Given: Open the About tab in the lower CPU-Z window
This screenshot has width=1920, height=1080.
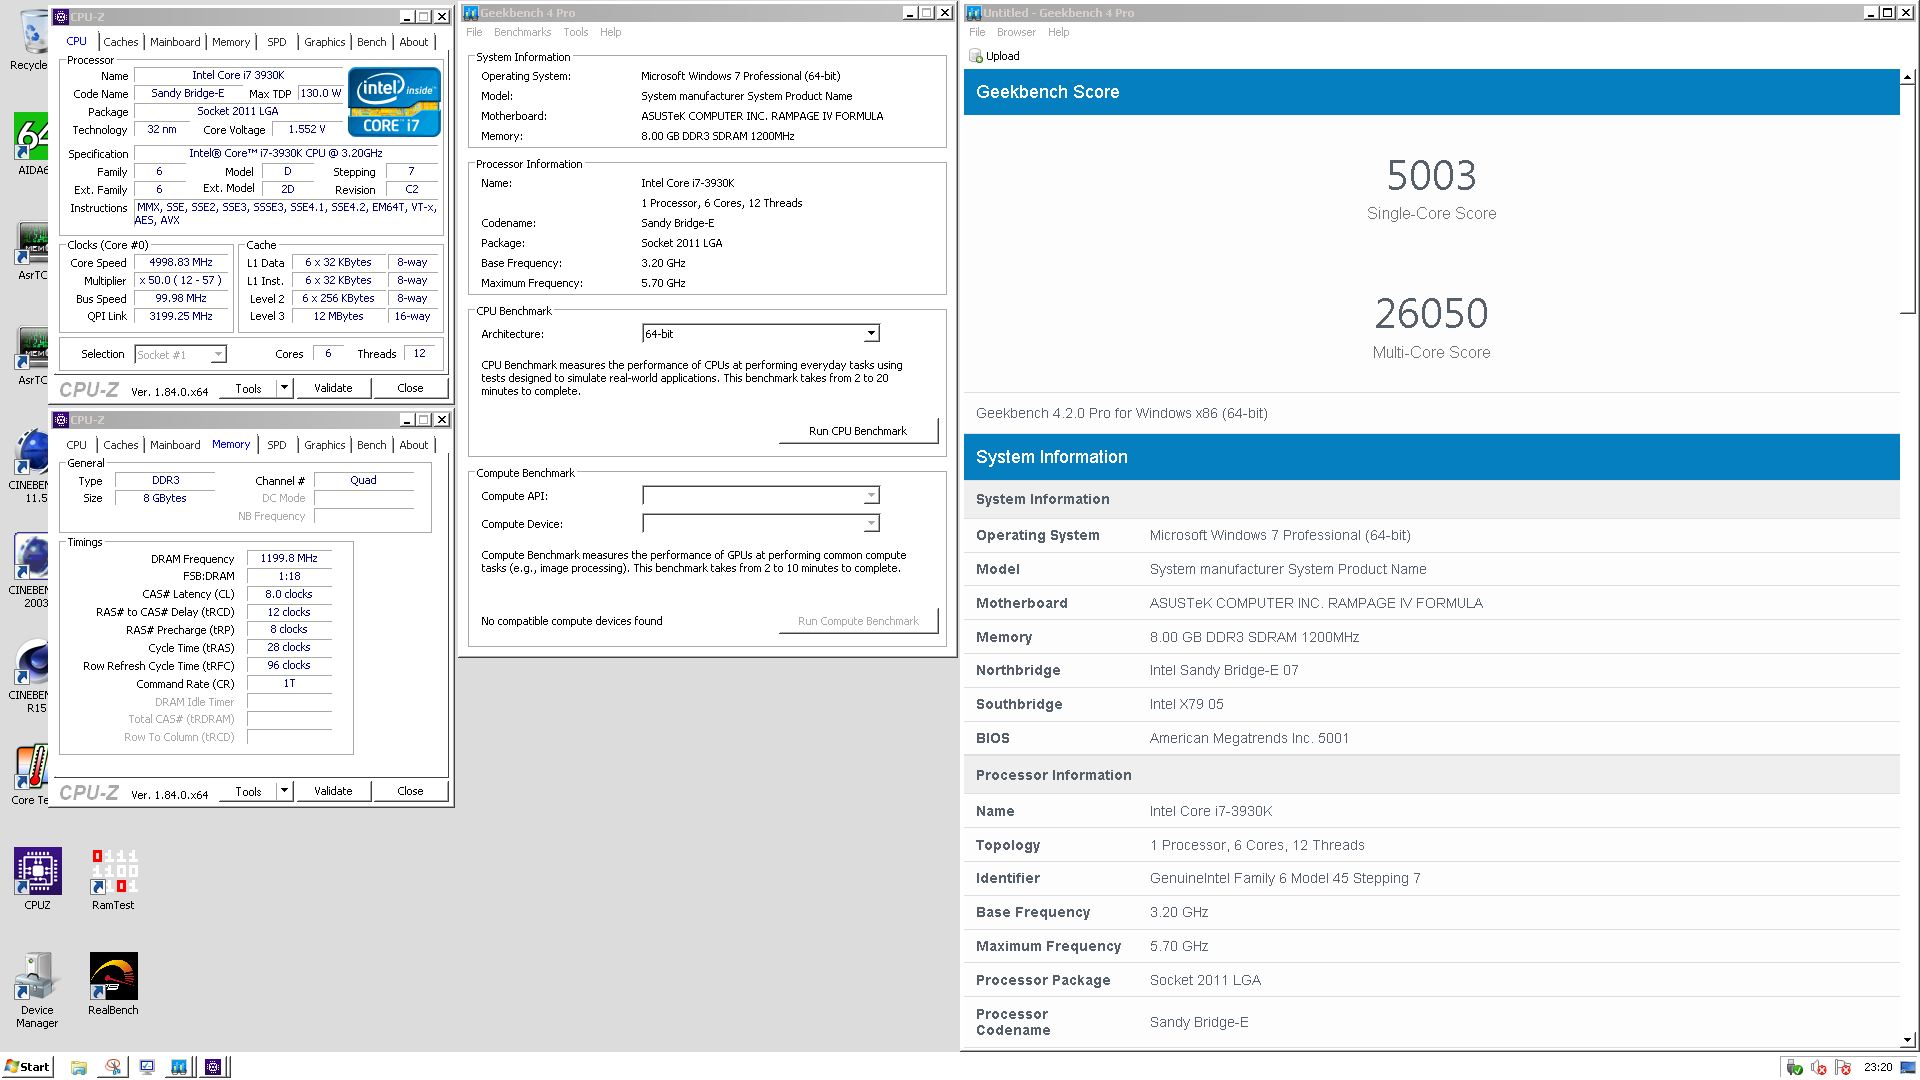Looking at the screenshot, I should [x=414, y=445].
